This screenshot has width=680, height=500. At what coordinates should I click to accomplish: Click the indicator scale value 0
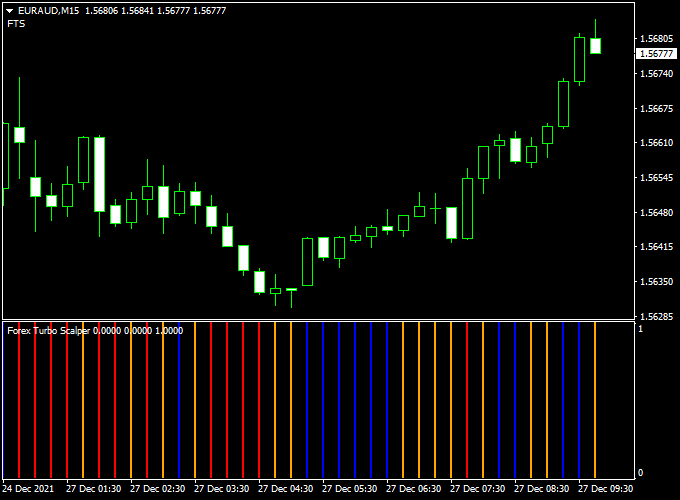[640, 472]
